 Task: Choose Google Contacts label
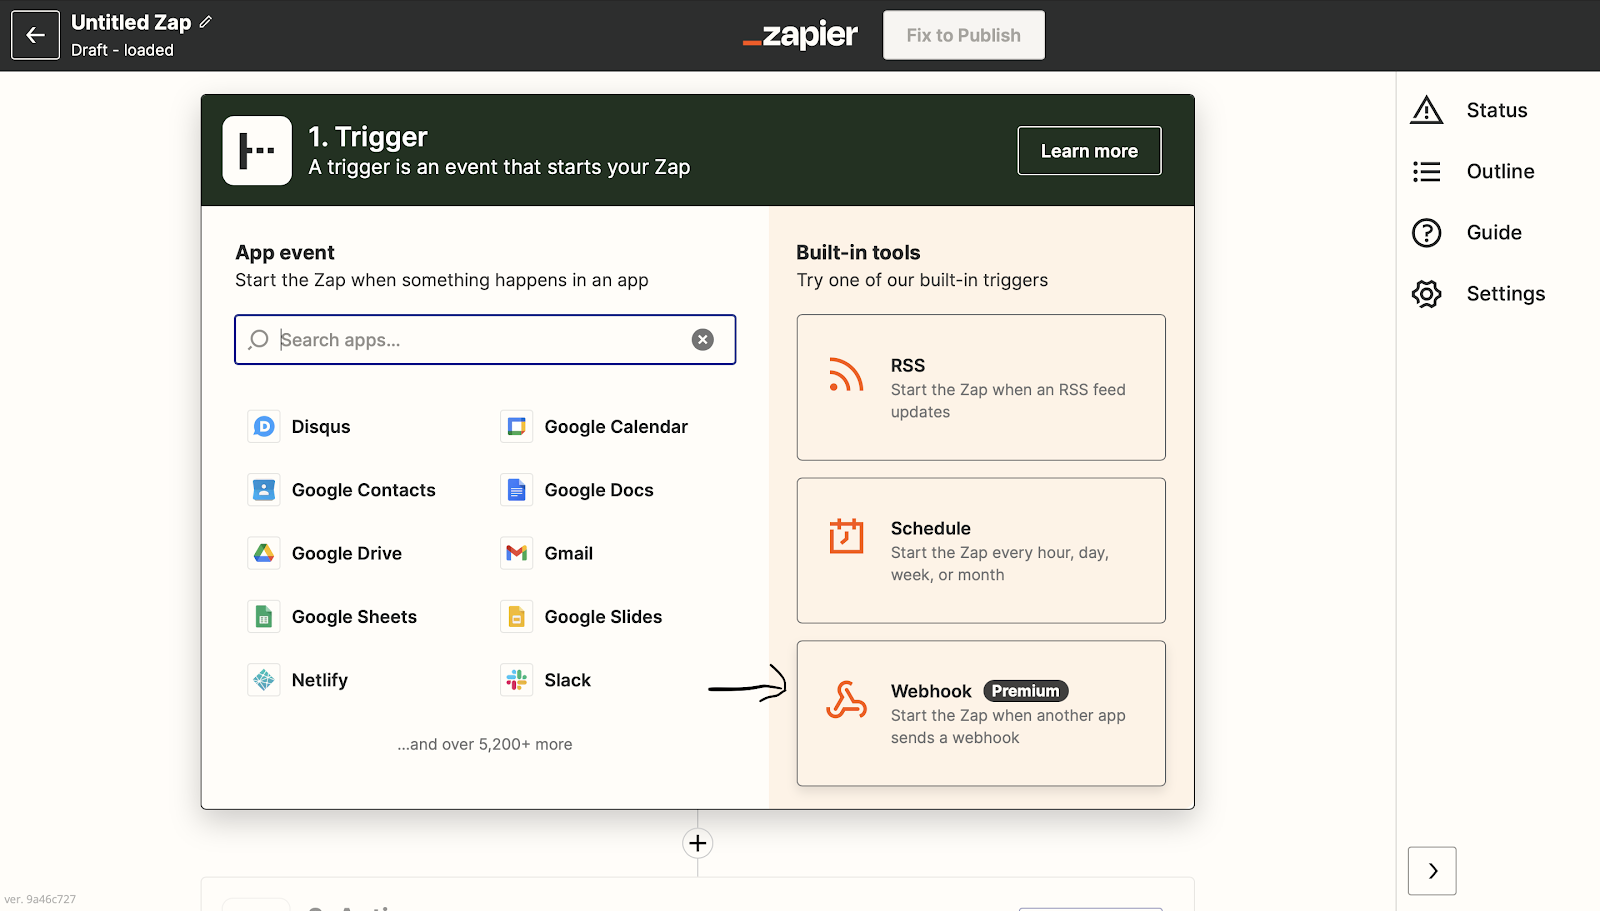pyautogui.click(x=364, y=490)
